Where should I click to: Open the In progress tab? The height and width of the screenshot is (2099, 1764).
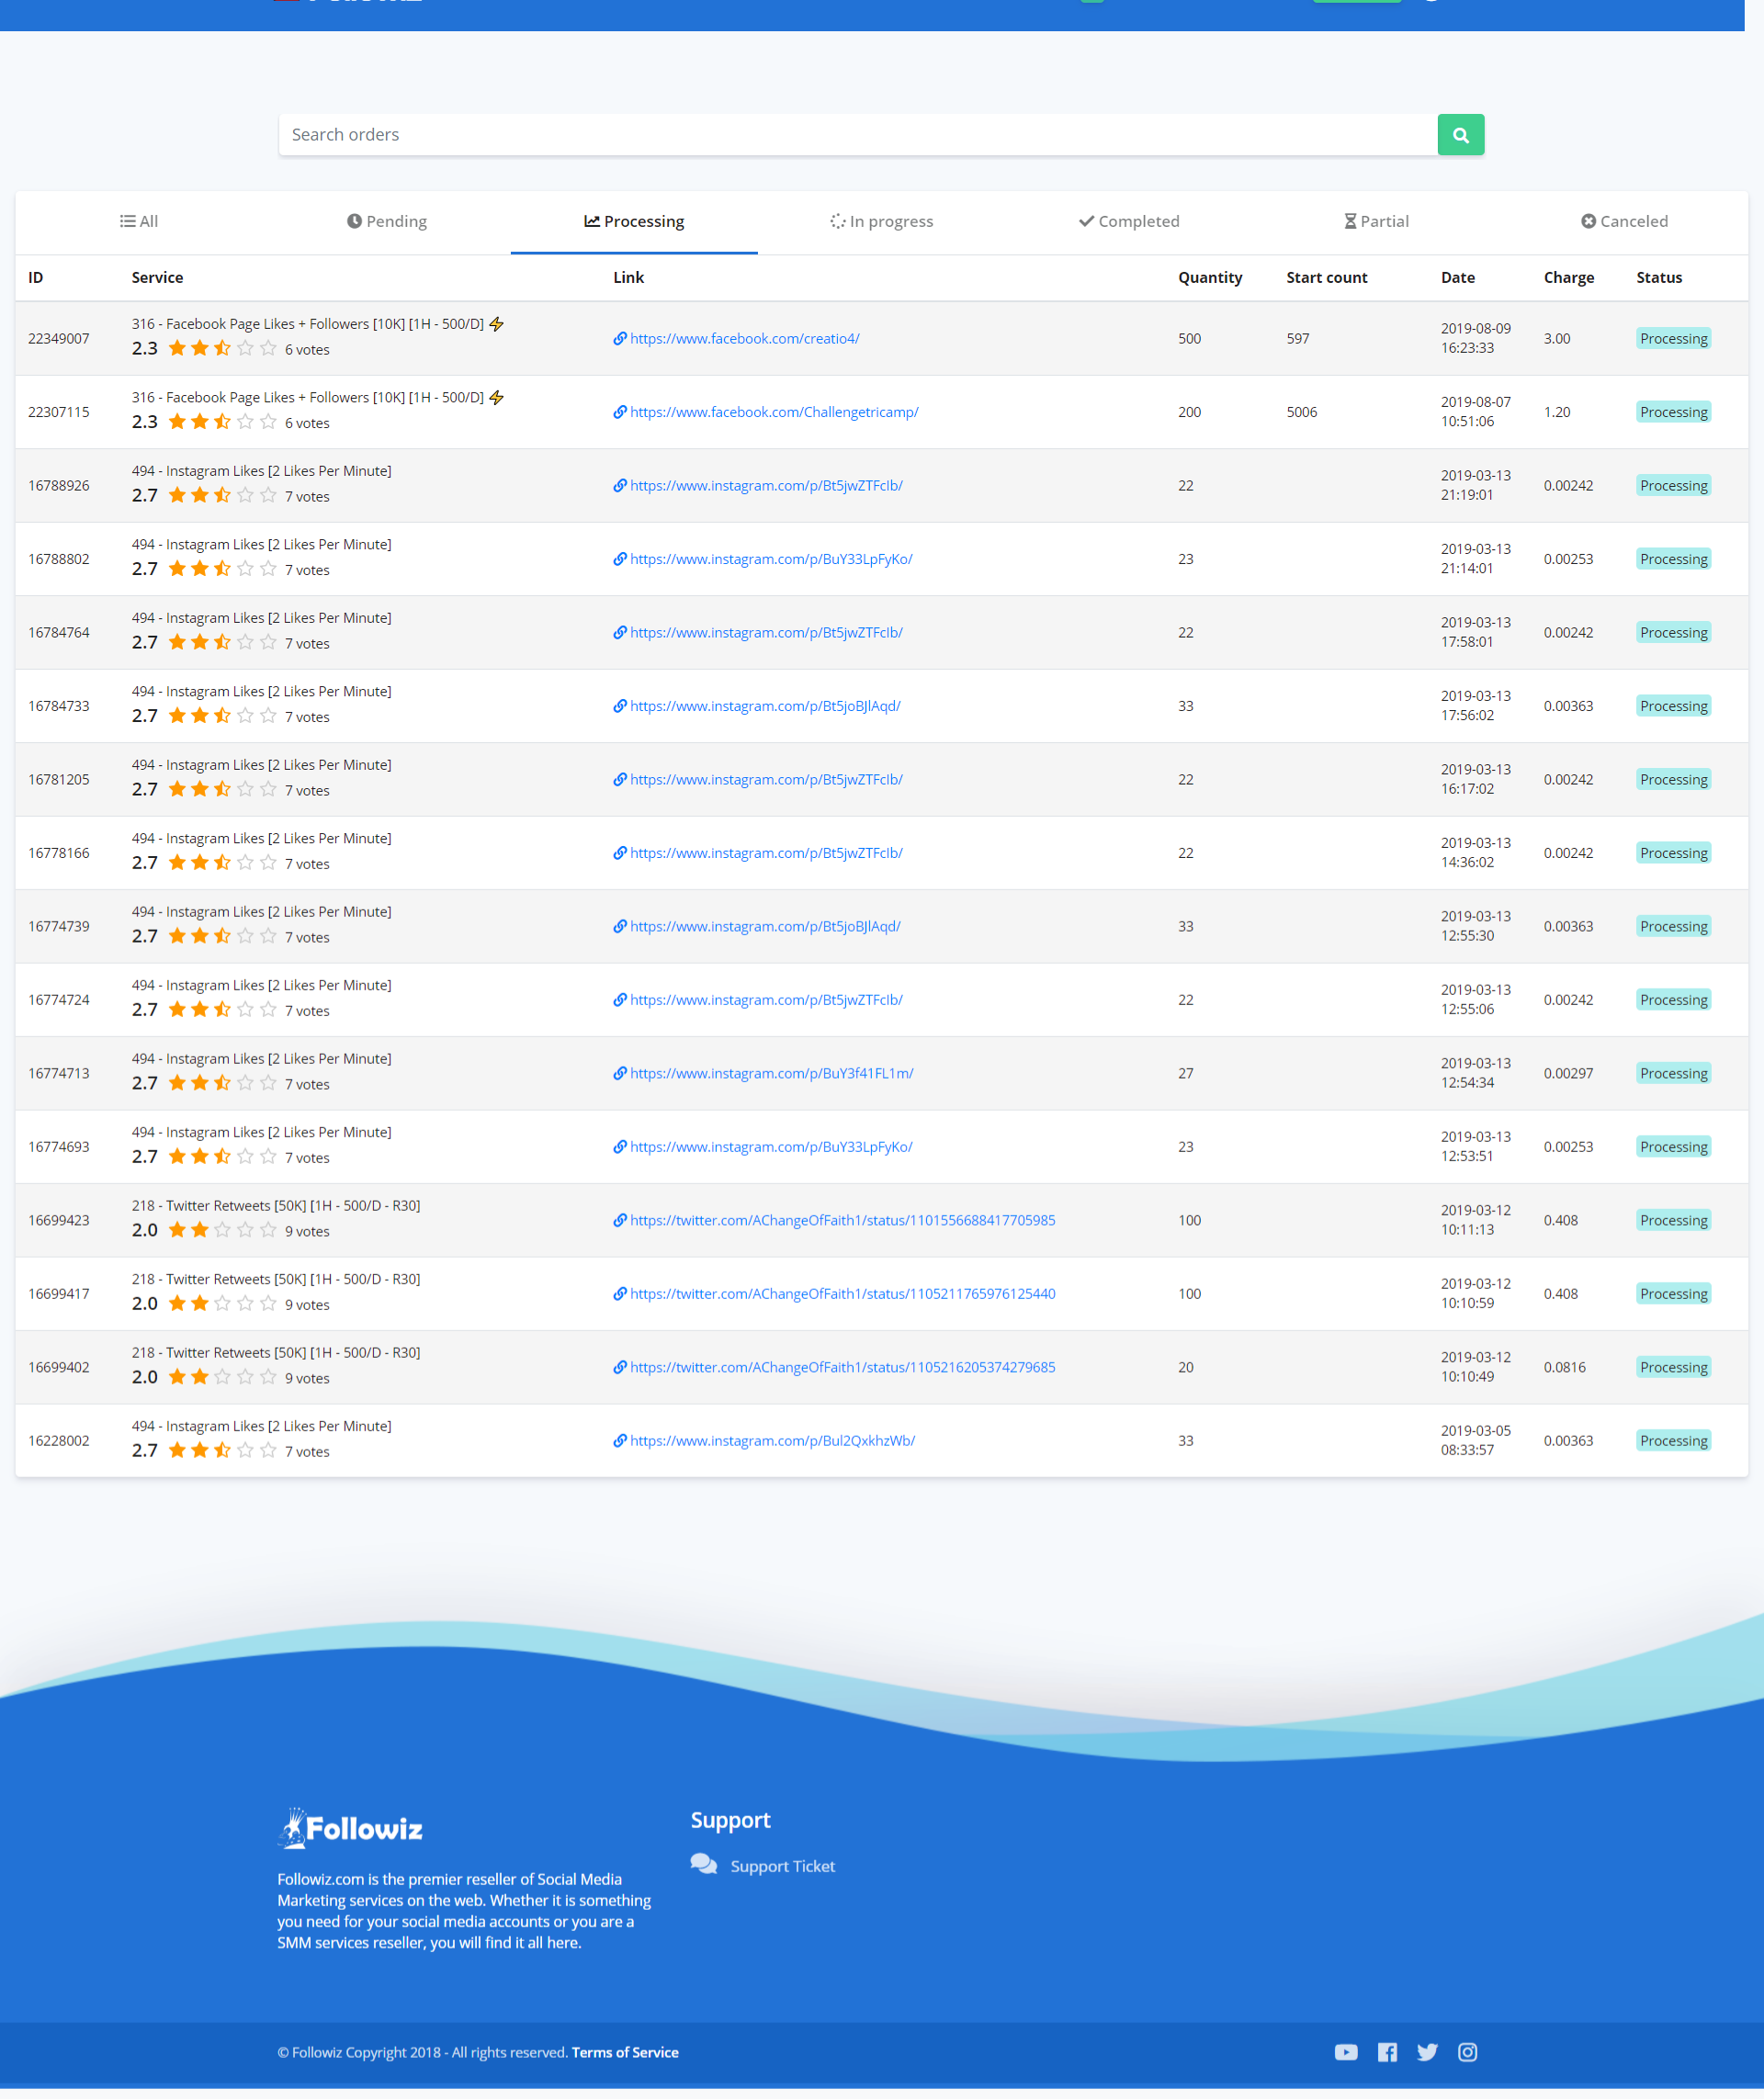click(881, 222)
